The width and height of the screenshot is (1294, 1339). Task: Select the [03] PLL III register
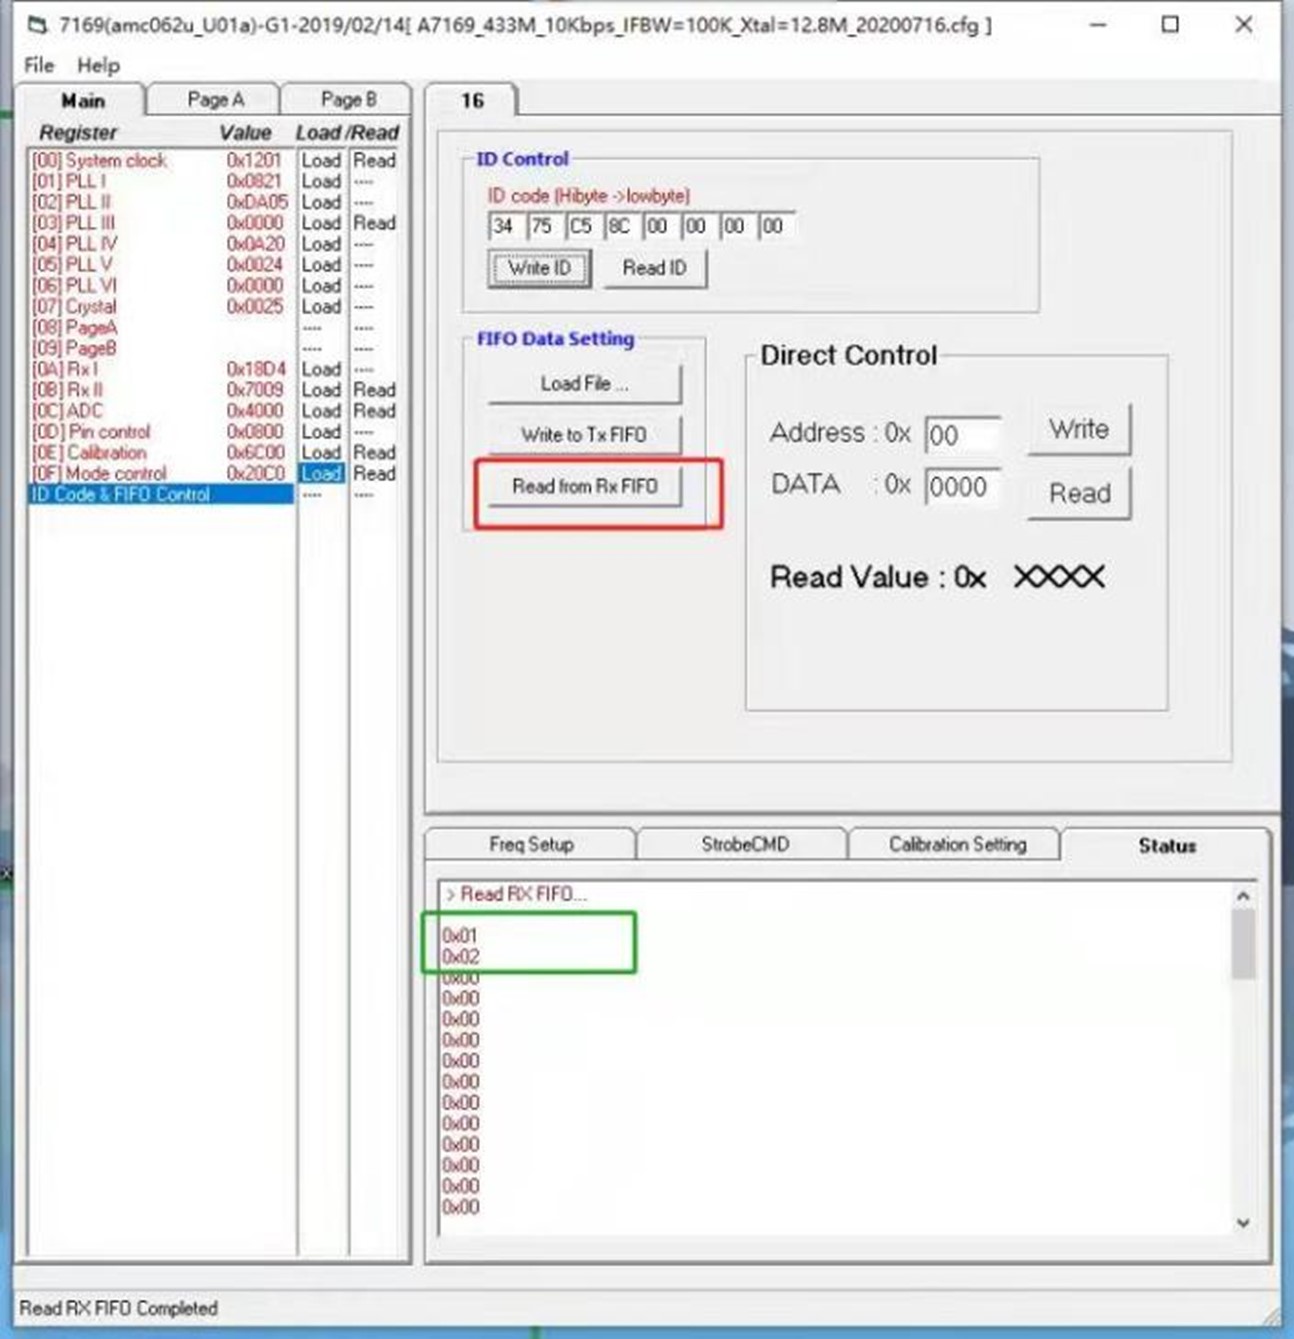click(74, 223)
